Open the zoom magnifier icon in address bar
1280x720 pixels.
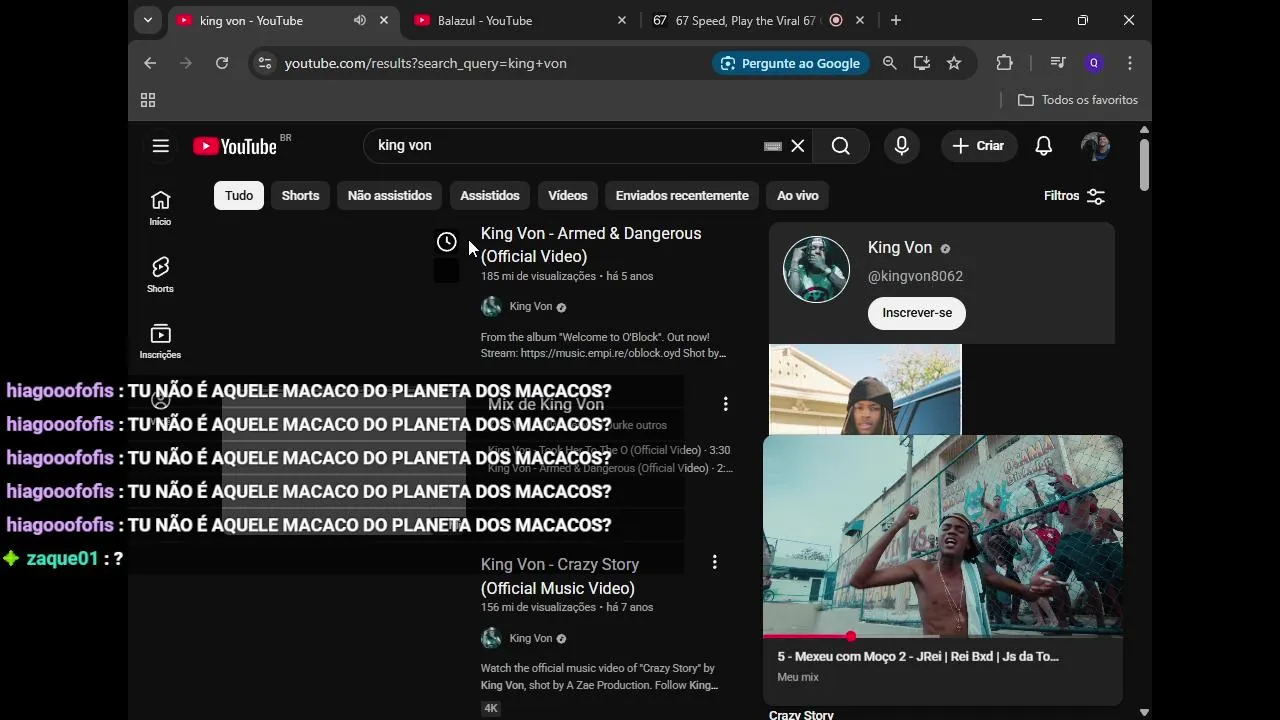click(890, 63)
